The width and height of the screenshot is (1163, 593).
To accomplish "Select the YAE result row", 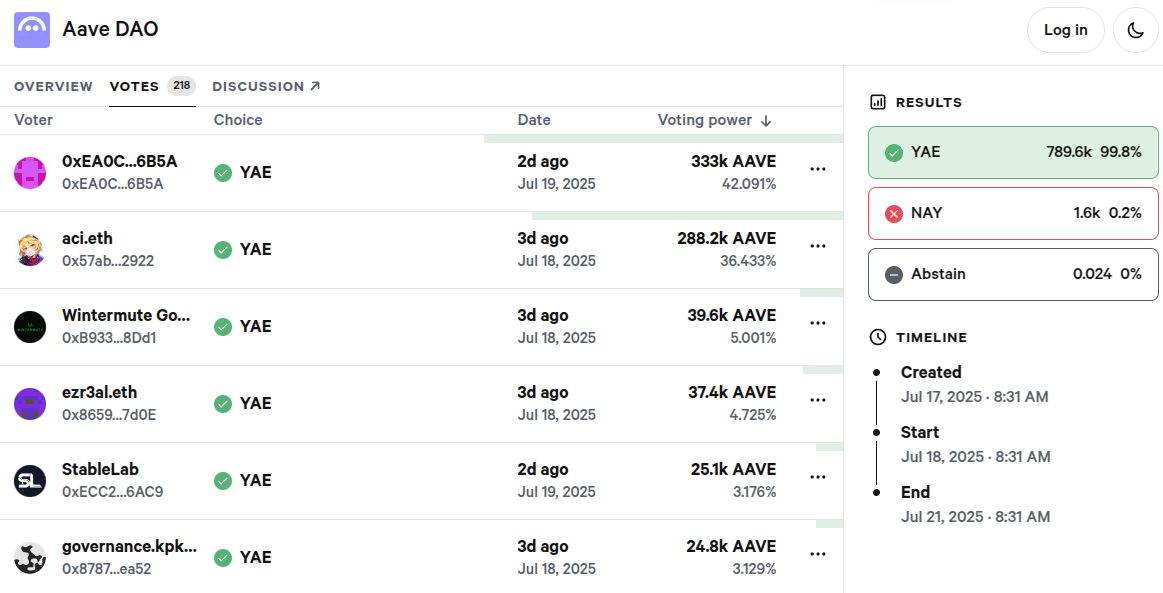I will point(1013,152).
